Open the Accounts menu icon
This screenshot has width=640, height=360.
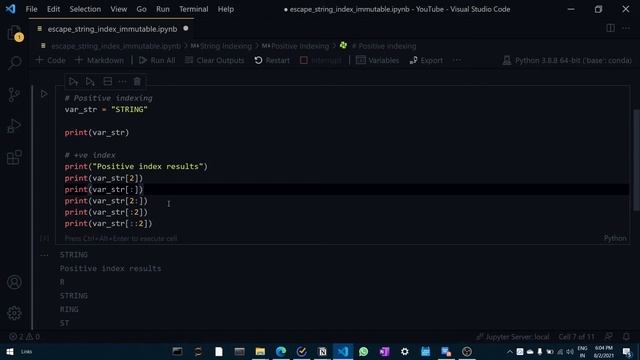coord(14,282)
